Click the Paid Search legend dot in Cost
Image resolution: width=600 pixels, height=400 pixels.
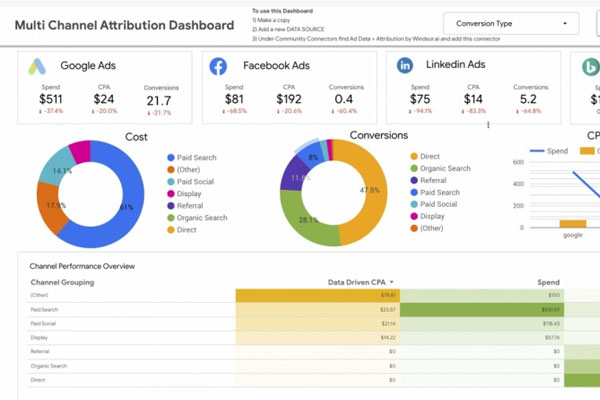(168, 156)
